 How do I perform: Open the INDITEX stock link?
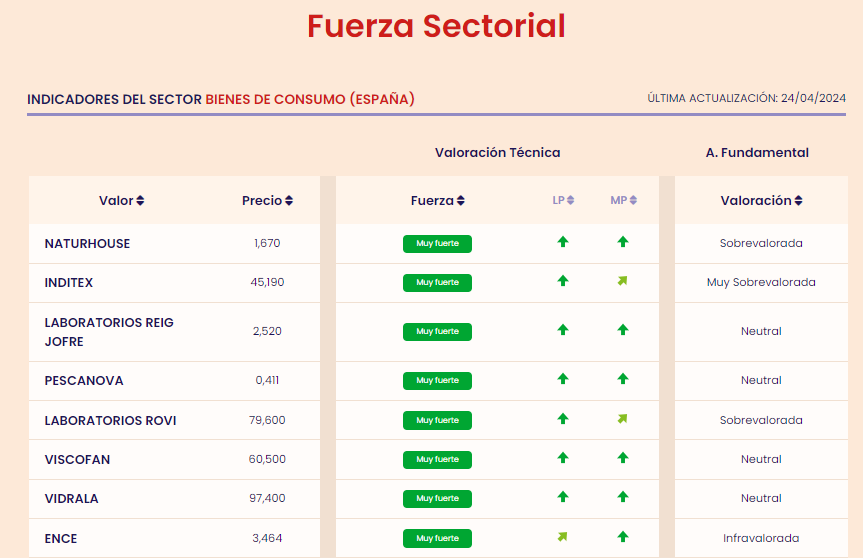(x=69, y=283)
